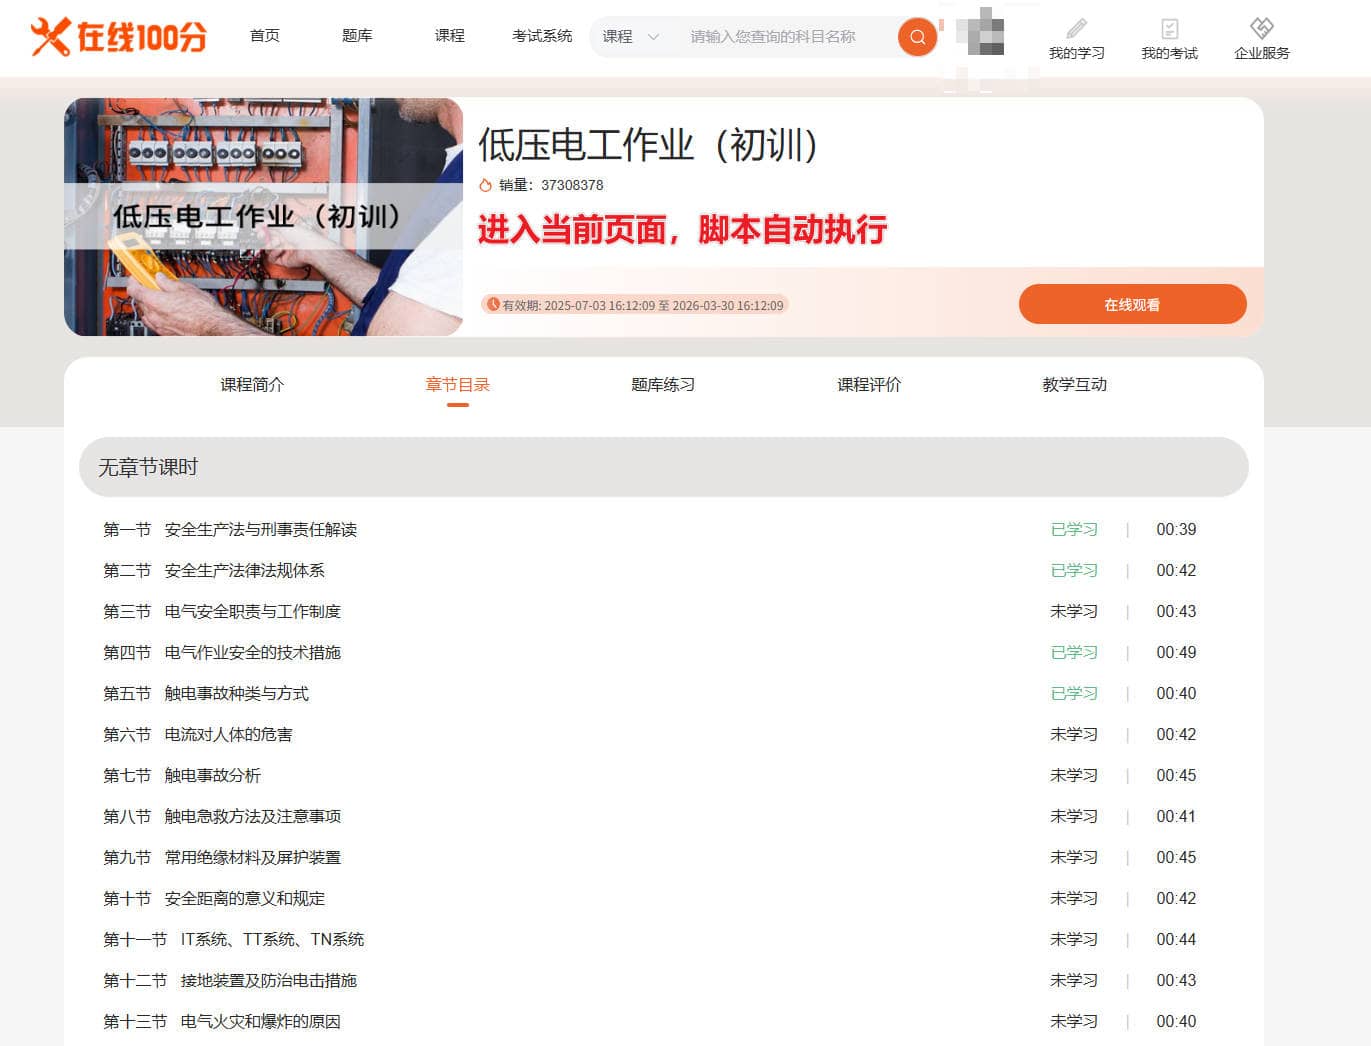The width and height of the screenshot is (1371, 1046).
Task: Click the 在线观看 button
Action: [x=1133, y=304]
